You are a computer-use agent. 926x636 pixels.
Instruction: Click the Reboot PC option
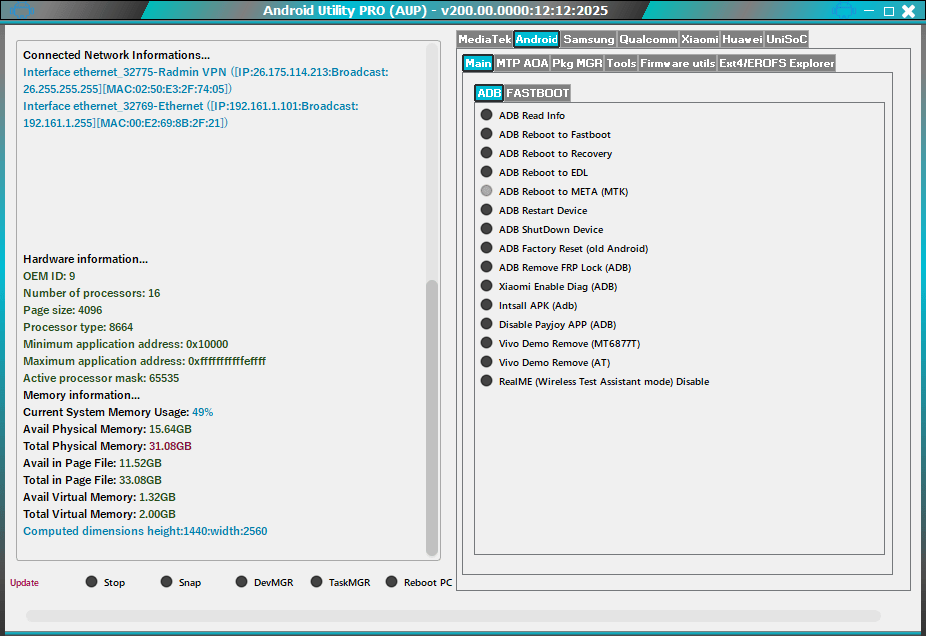click(x=419, y=582)
